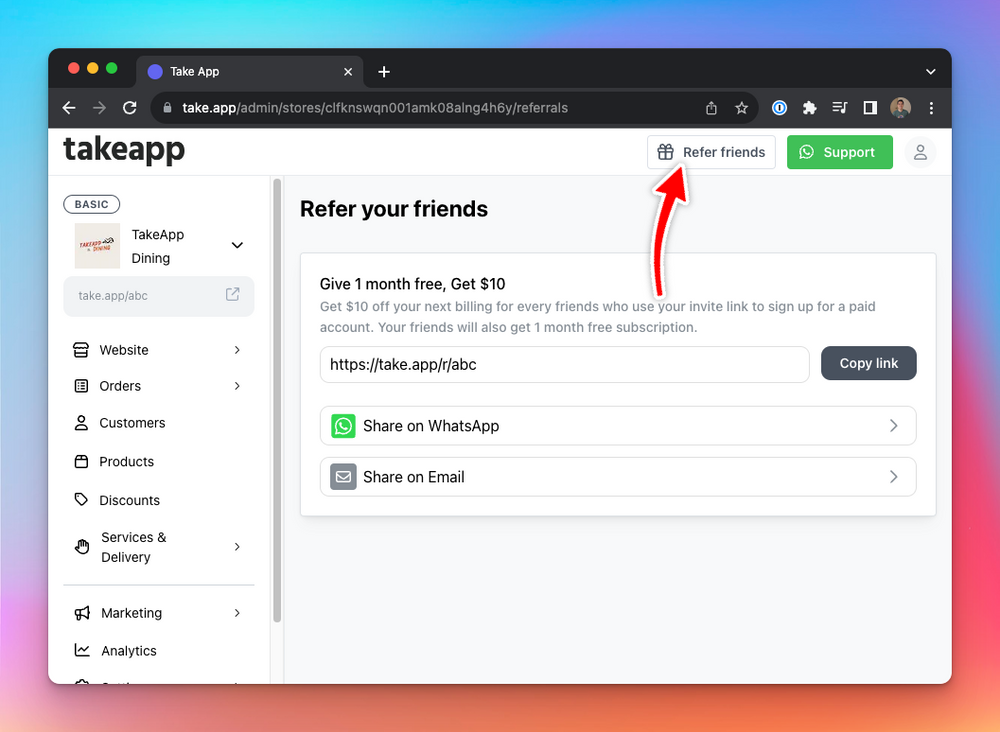The width and height of the screenshot is (1000, 732).
Task: Click the referral link input field
Action: point(564,365)
